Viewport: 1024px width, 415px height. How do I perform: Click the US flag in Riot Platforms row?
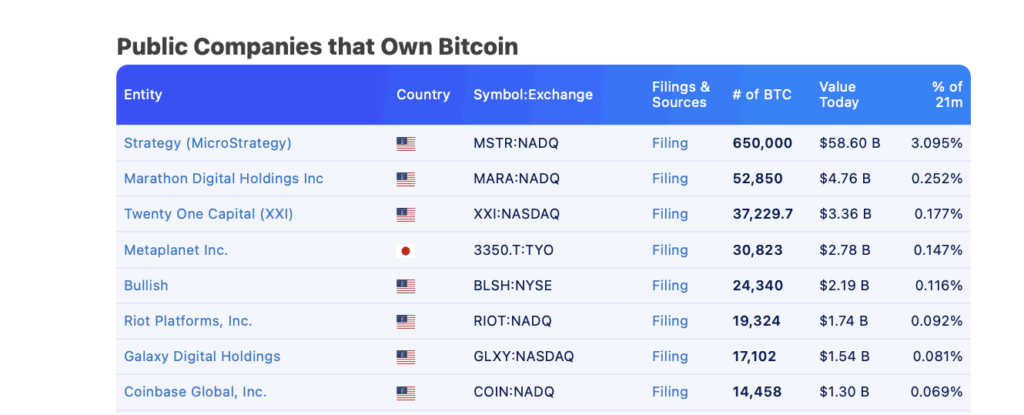[406, 322]
